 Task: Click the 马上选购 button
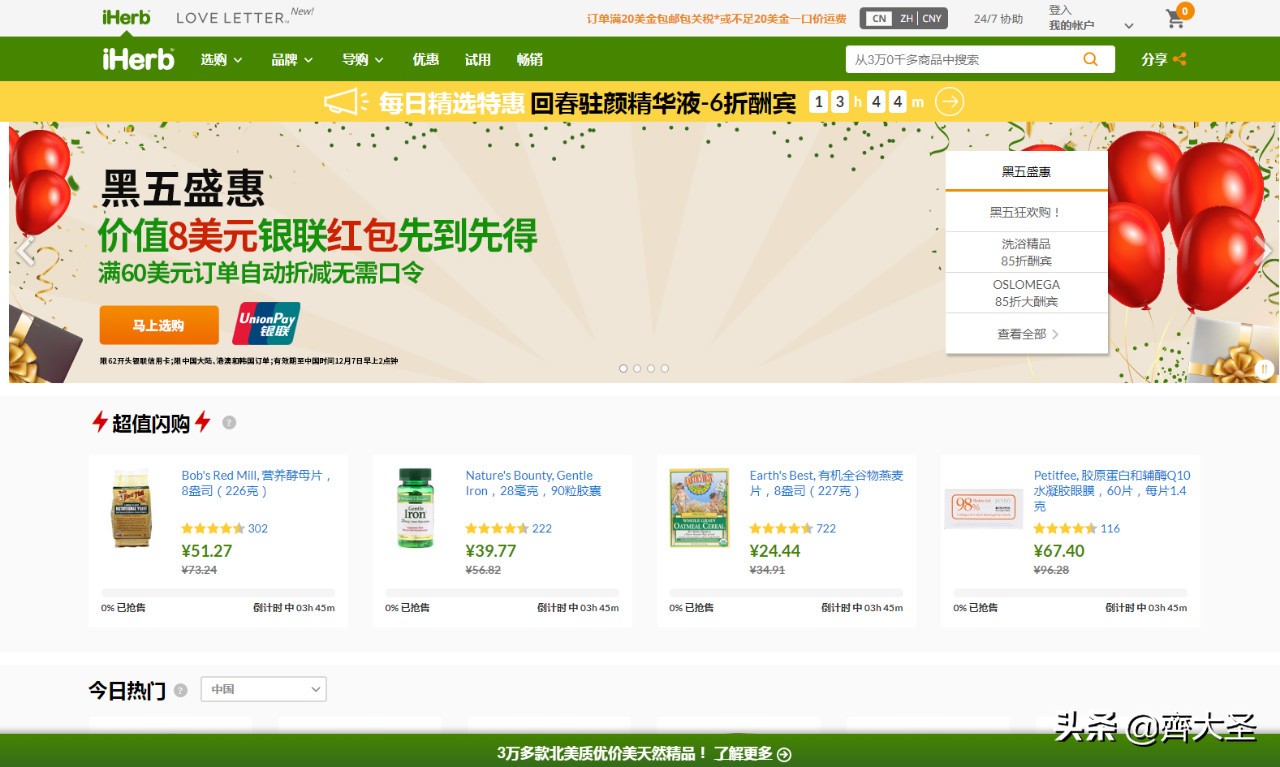[158, 325]
